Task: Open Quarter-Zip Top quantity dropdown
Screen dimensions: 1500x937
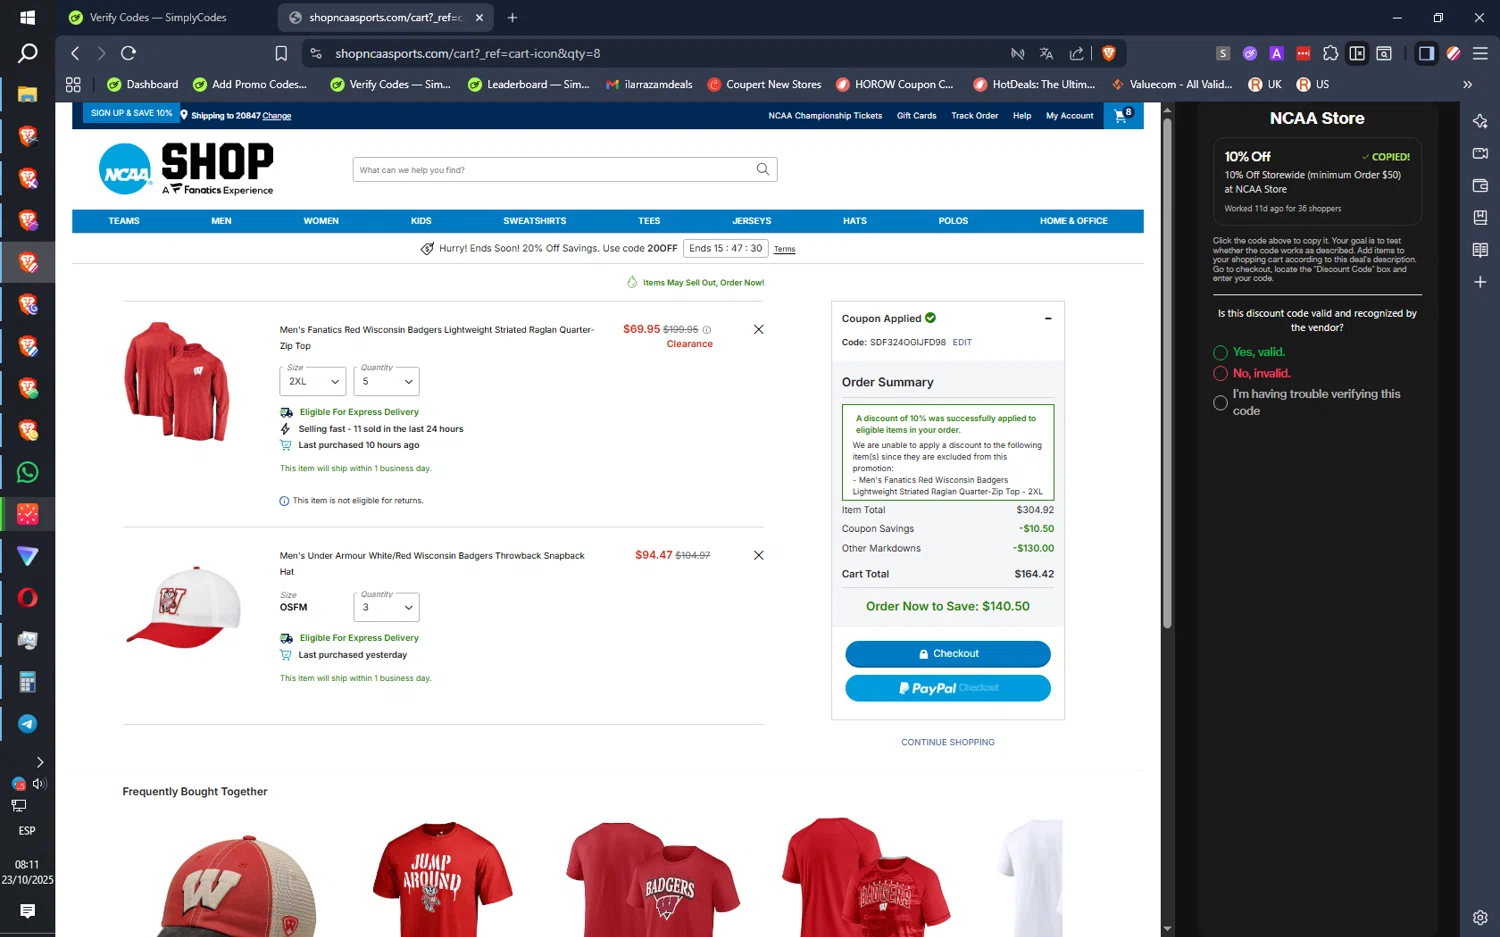Action: 386,381
